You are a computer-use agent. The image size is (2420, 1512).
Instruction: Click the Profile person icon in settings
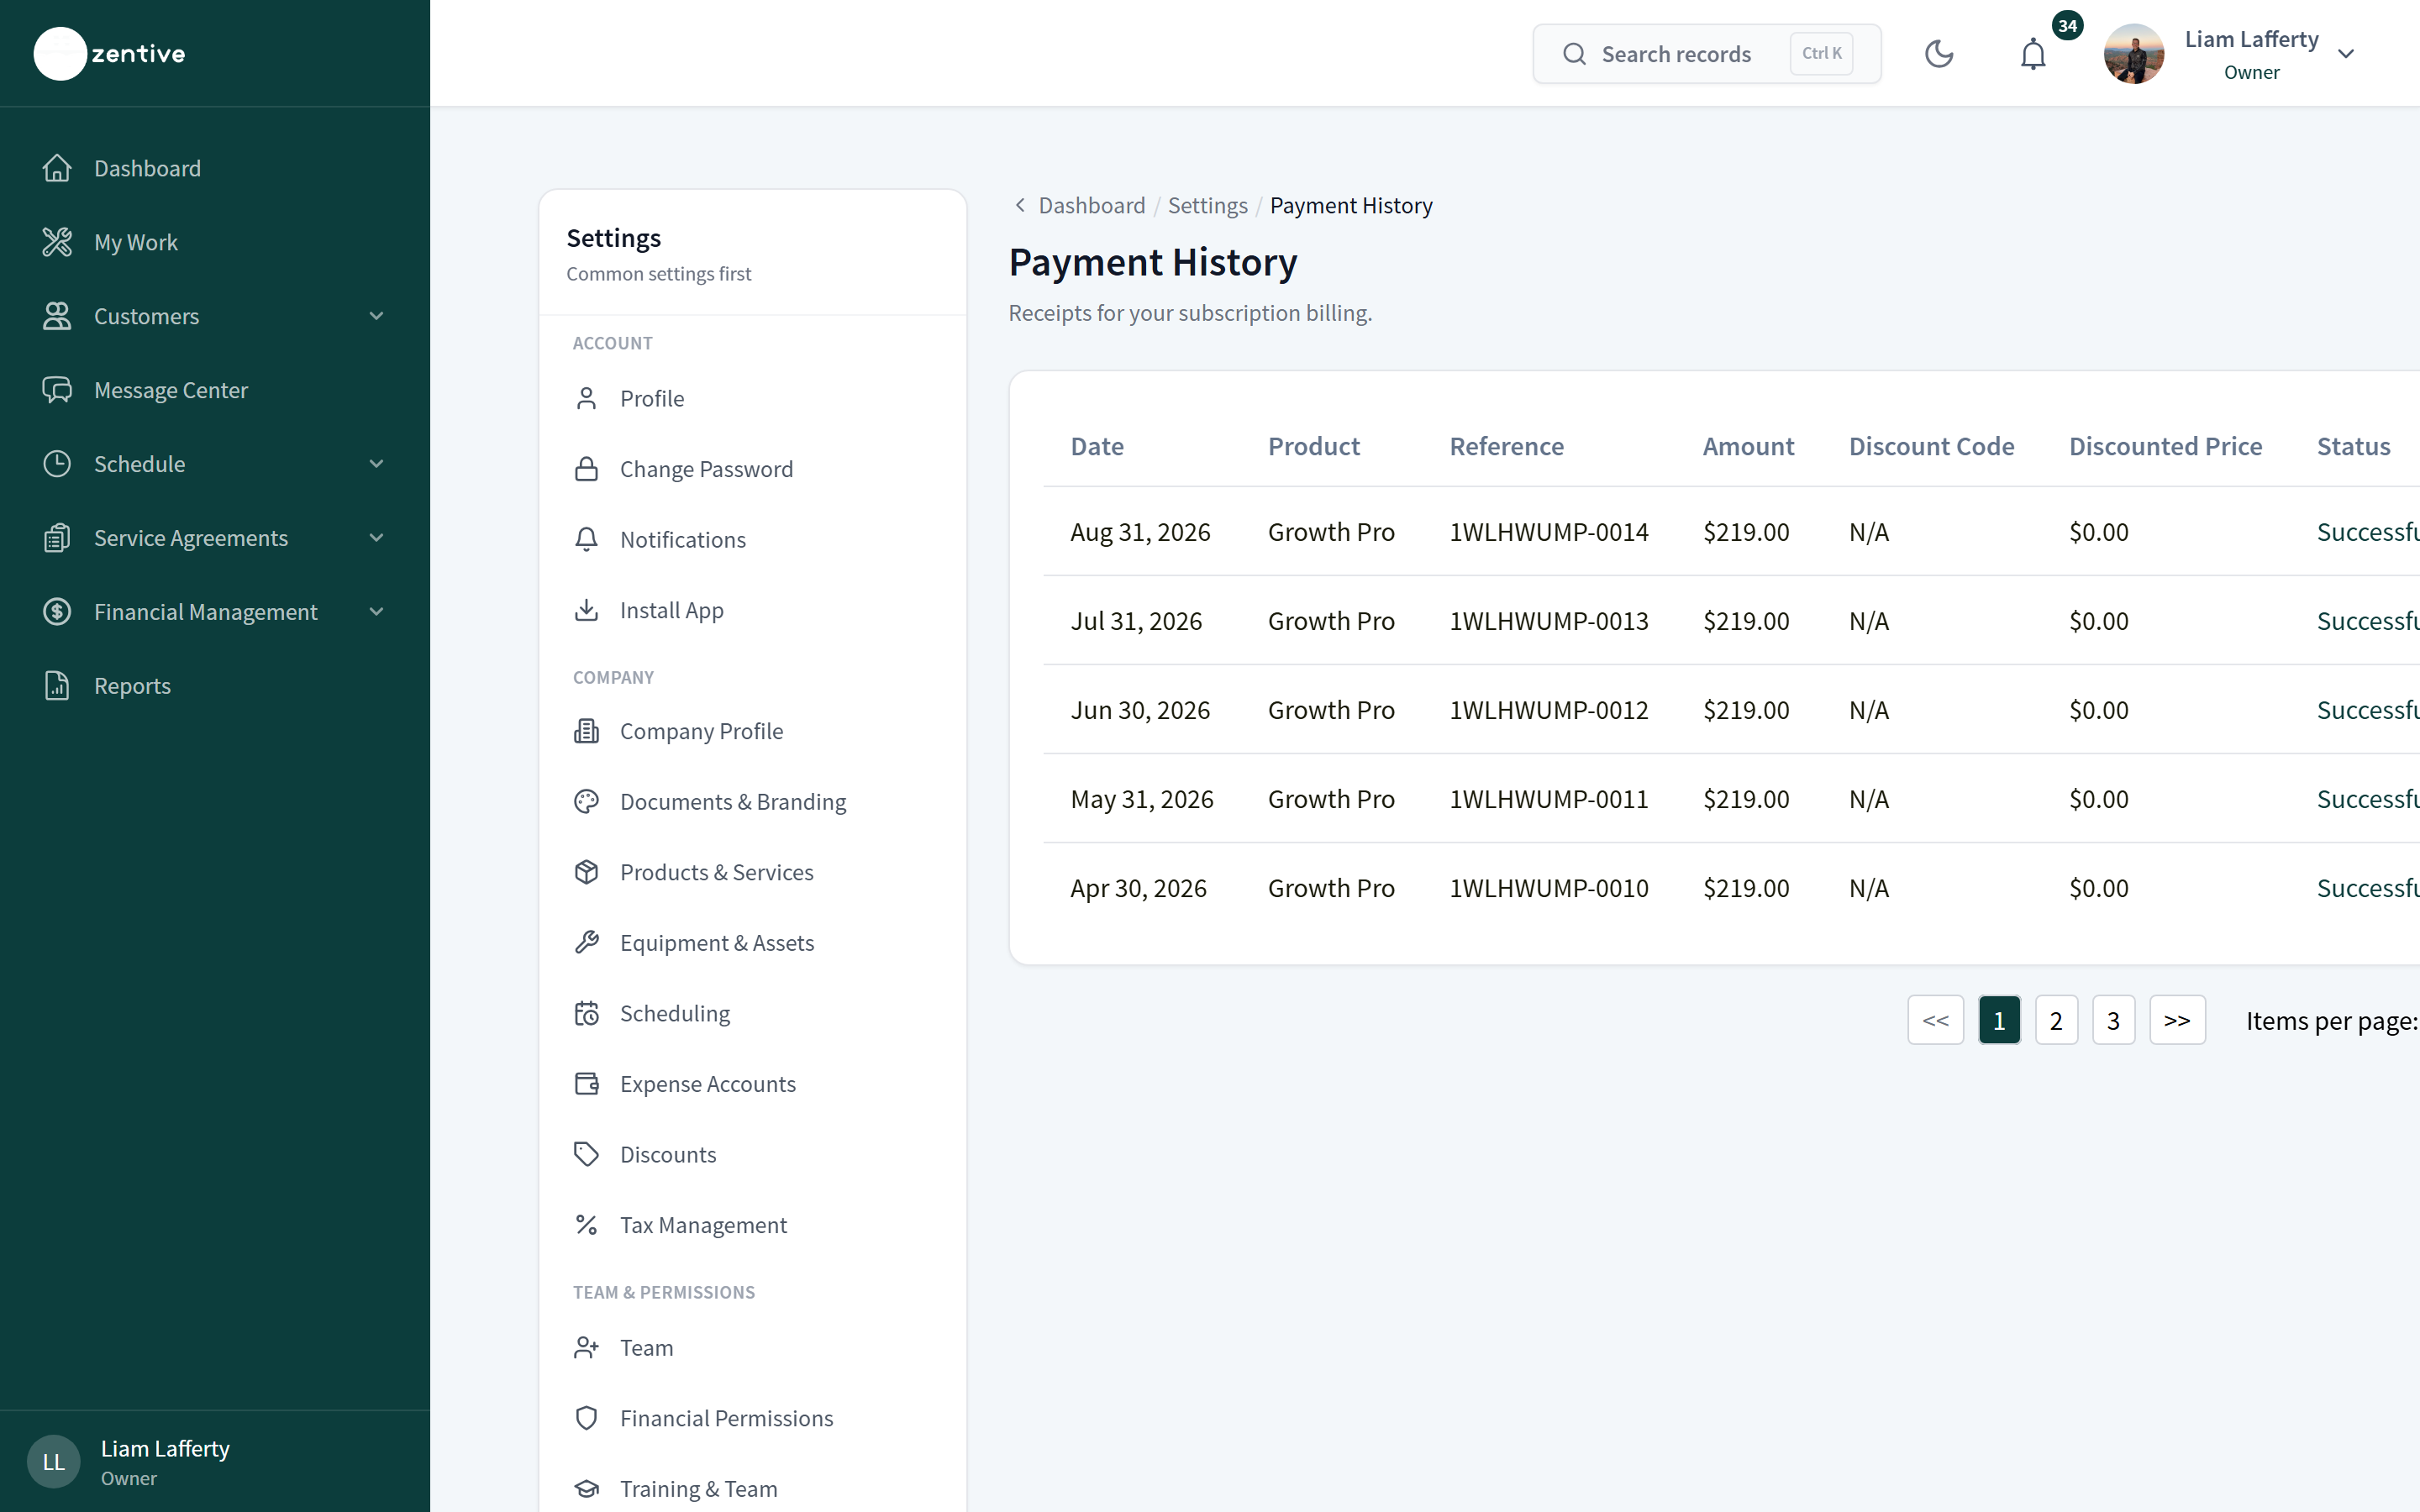587,399
